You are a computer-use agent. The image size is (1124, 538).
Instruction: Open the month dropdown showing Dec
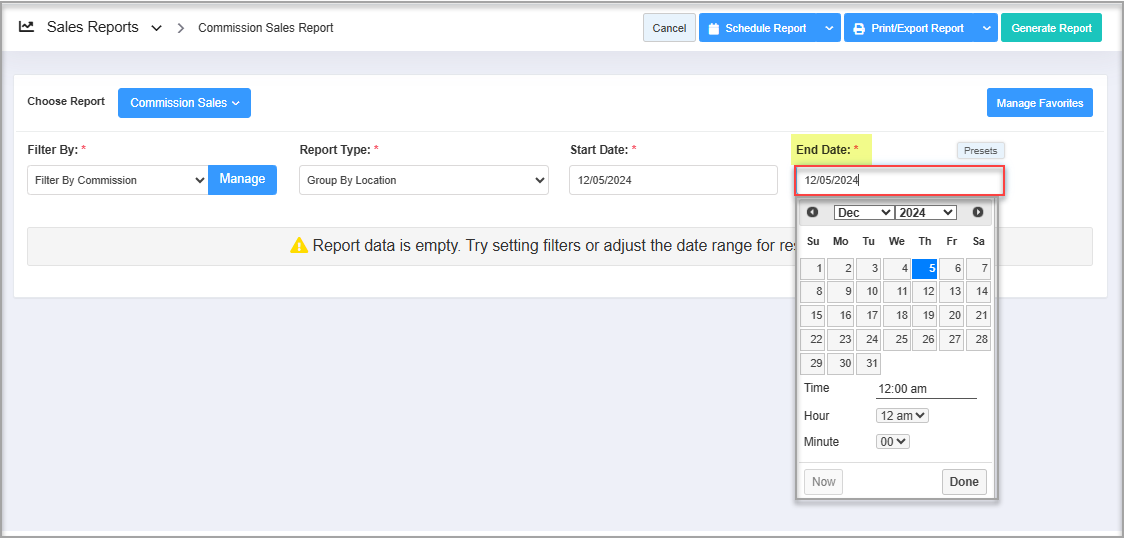point(864,212)
